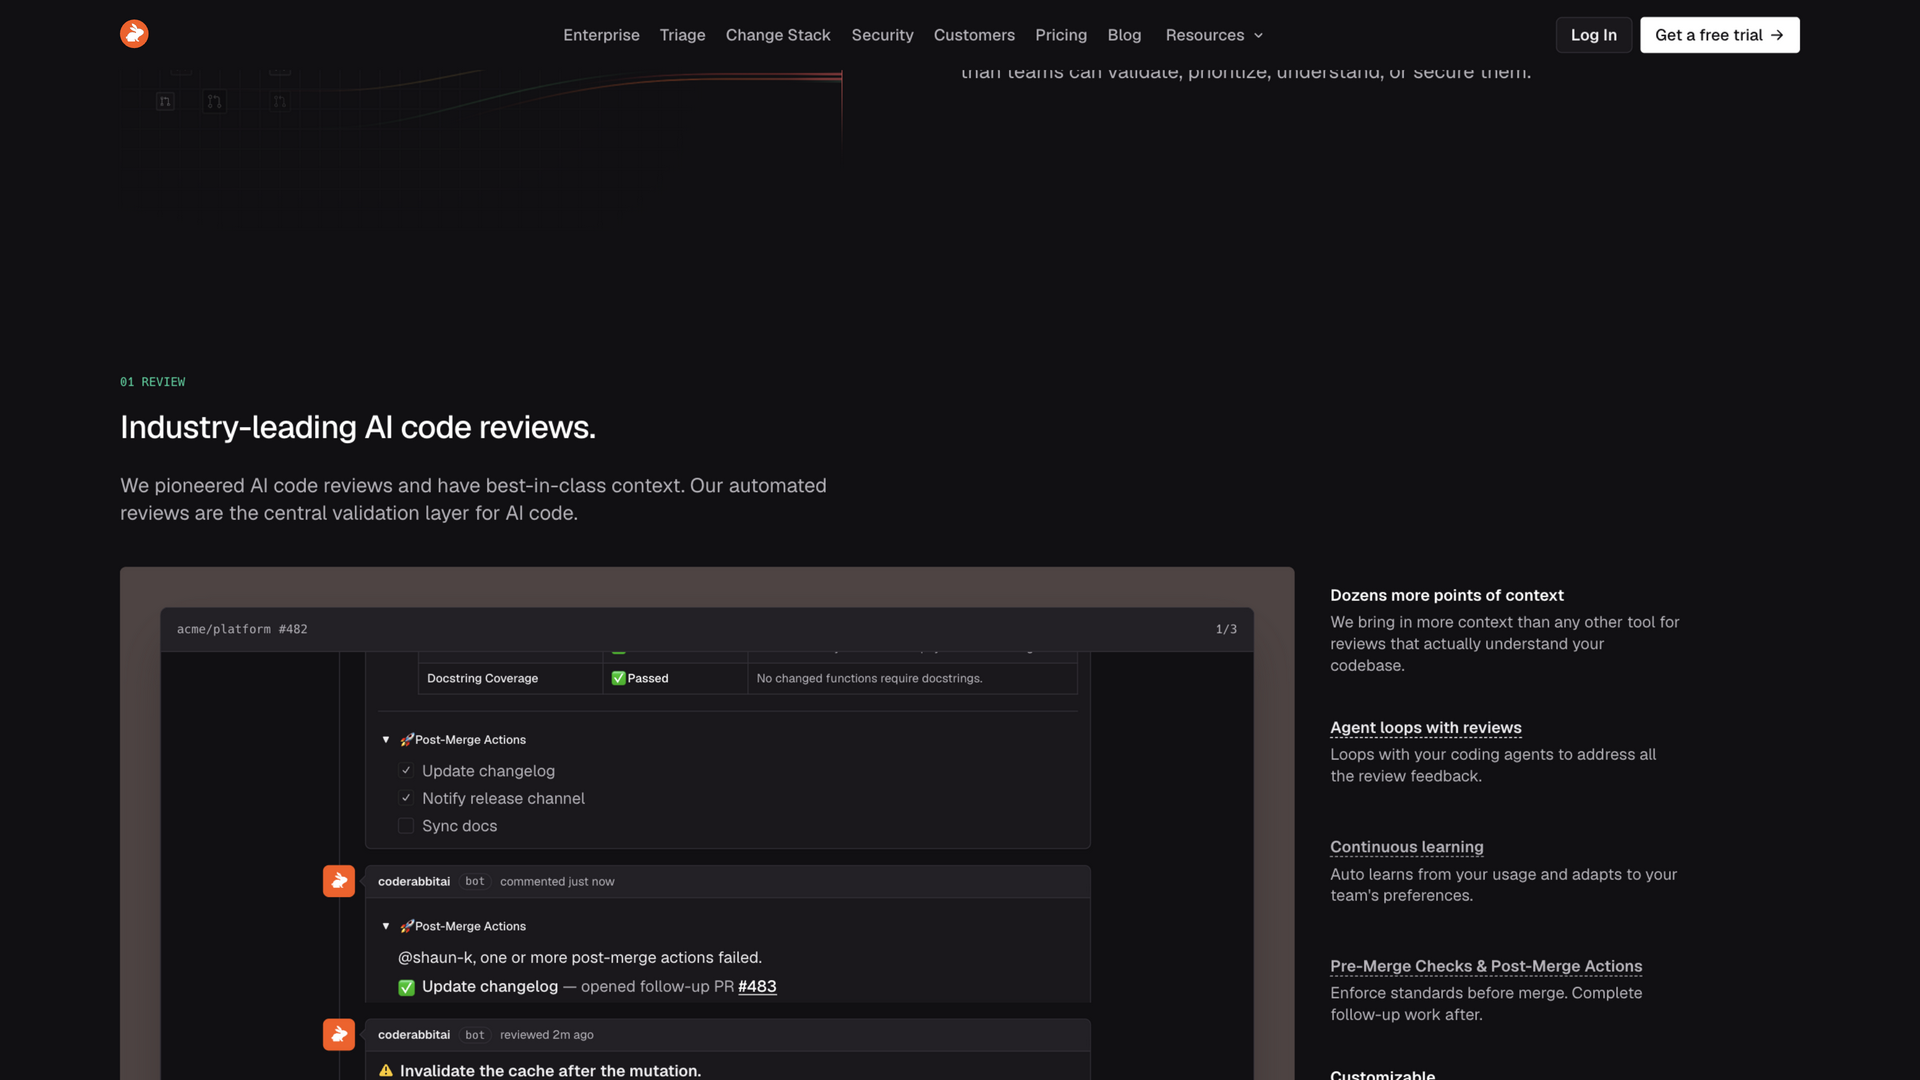1920x1080 pixels.
Task: Check the Sync docs checkbox
Action: click(406, 826)
